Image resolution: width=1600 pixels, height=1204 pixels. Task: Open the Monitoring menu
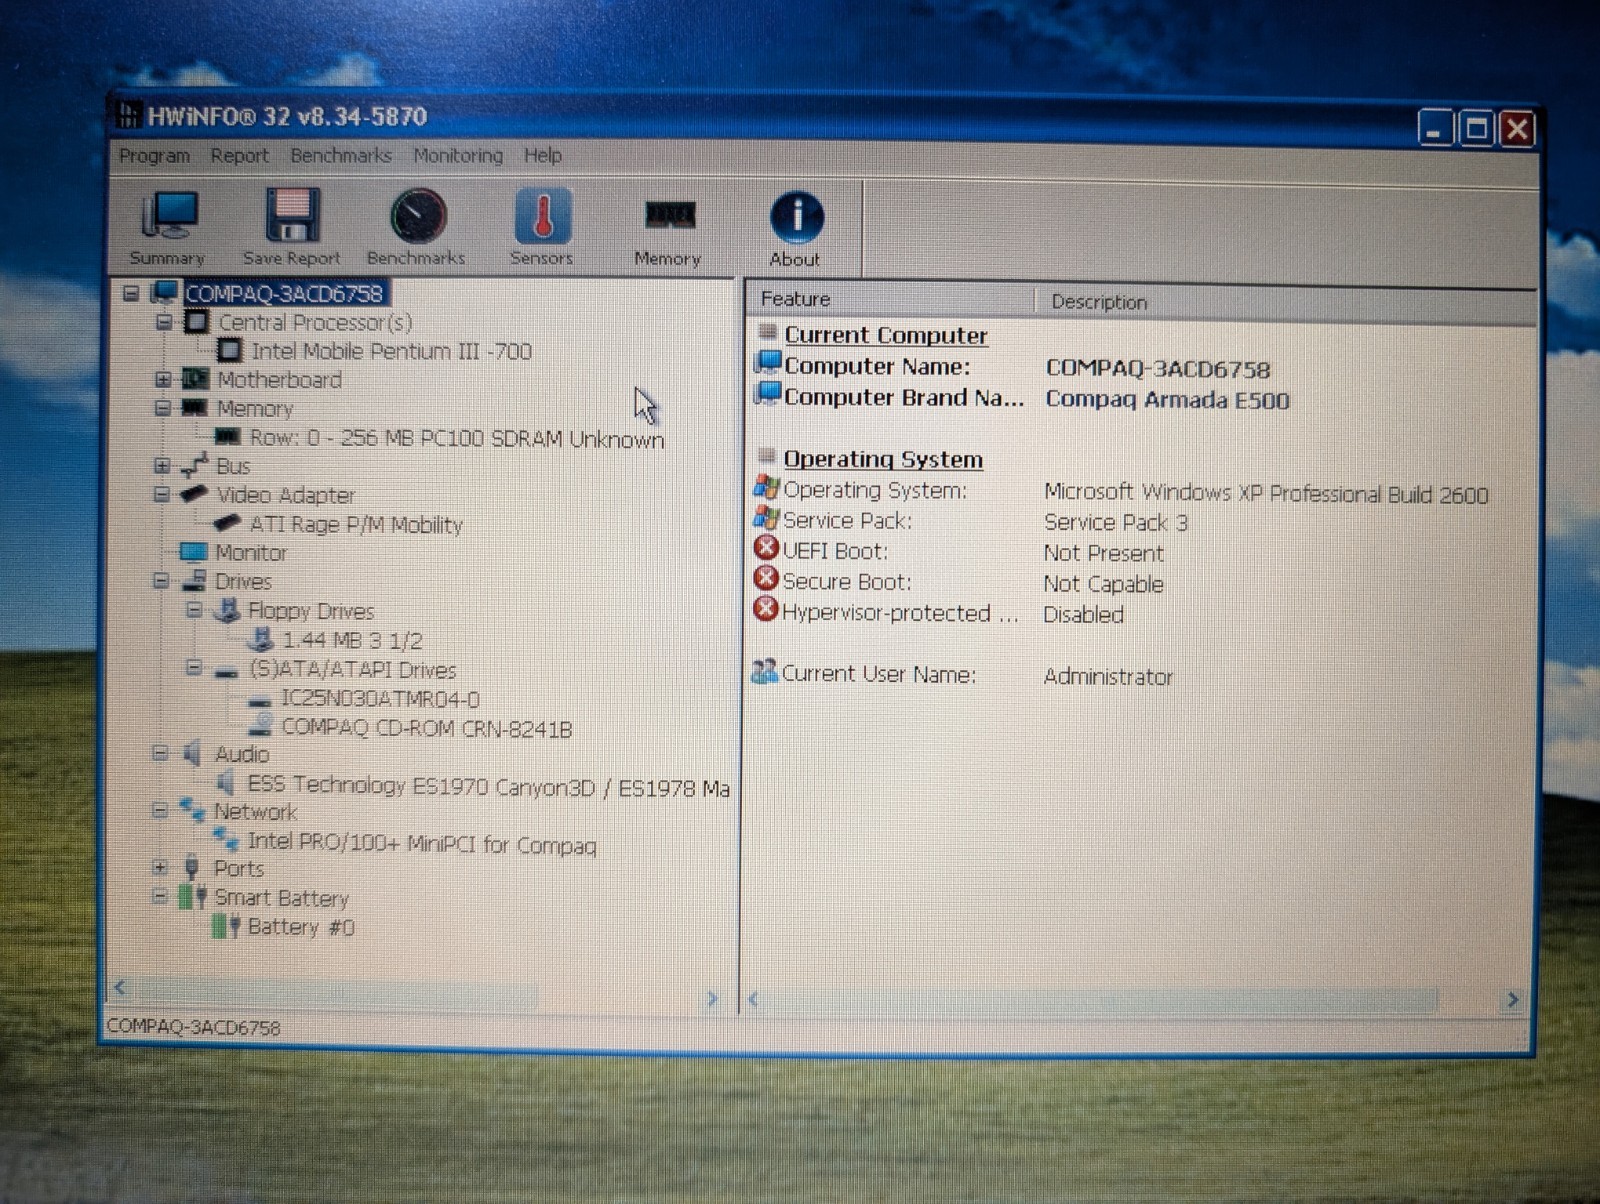click(458, 156)
